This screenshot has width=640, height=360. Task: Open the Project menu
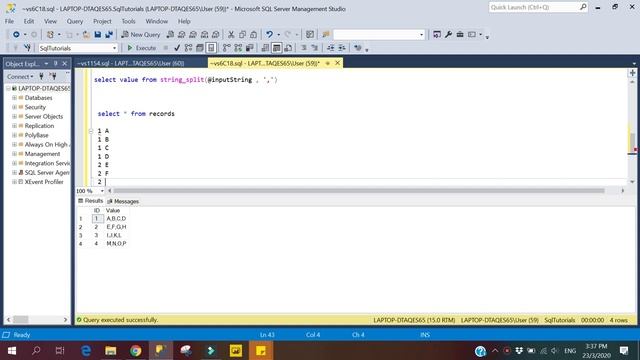tap(102, 21)
